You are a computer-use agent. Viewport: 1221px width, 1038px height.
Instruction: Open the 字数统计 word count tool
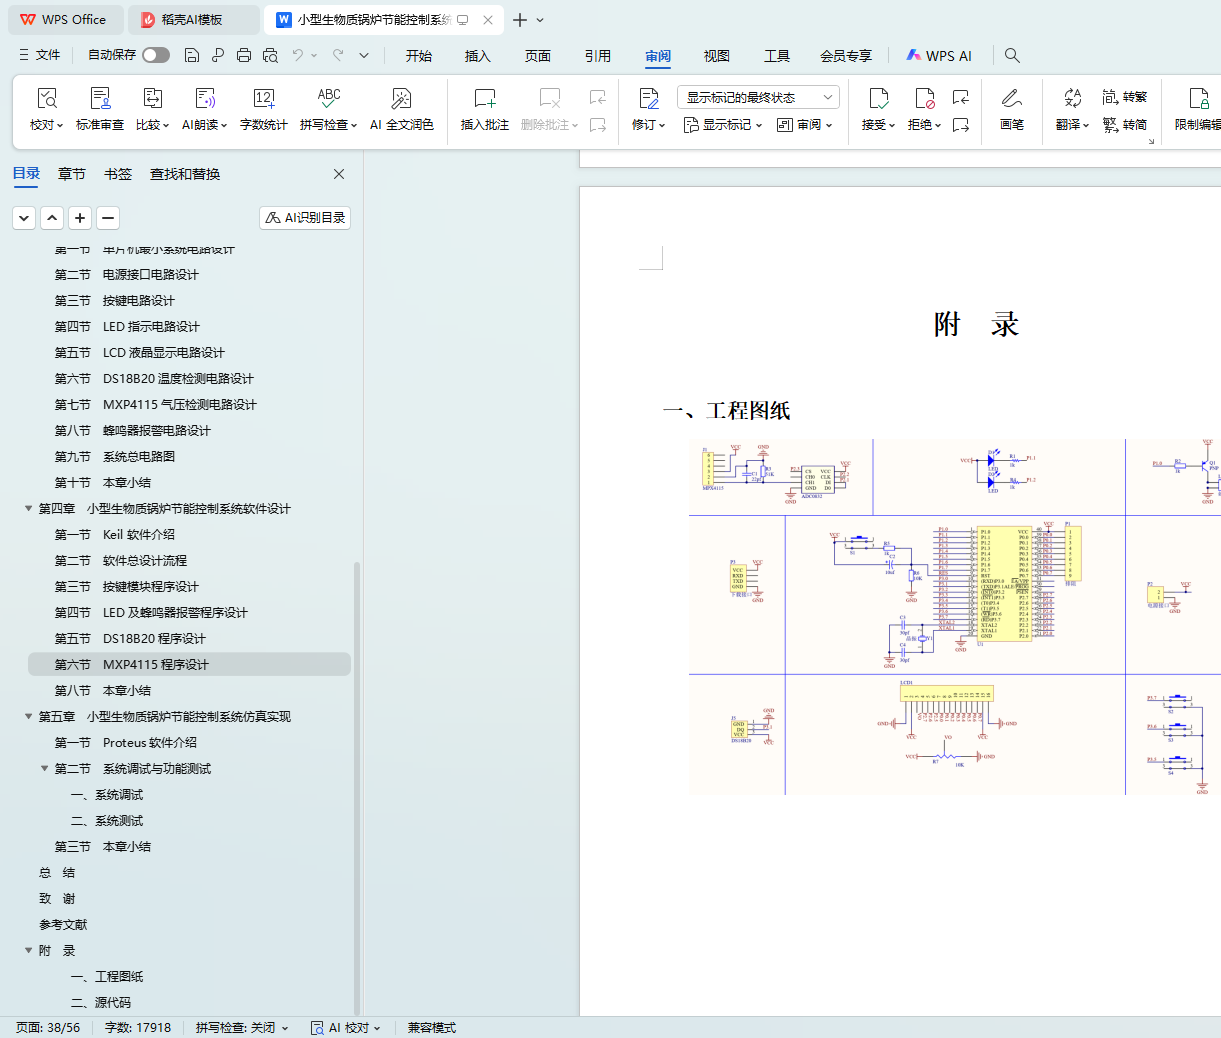263,99
